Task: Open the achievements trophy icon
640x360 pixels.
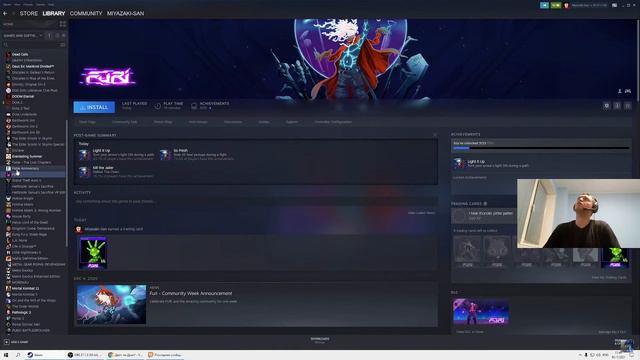Action: [x=194, y=106]
